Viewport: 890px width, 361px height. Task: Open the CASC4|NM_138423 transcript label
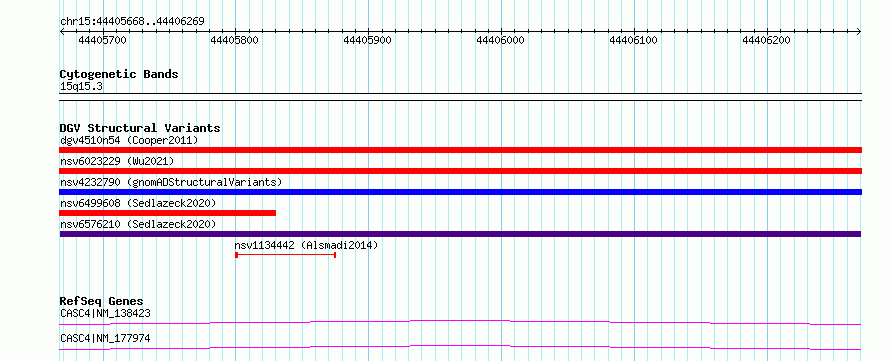[x=105, y=313]
